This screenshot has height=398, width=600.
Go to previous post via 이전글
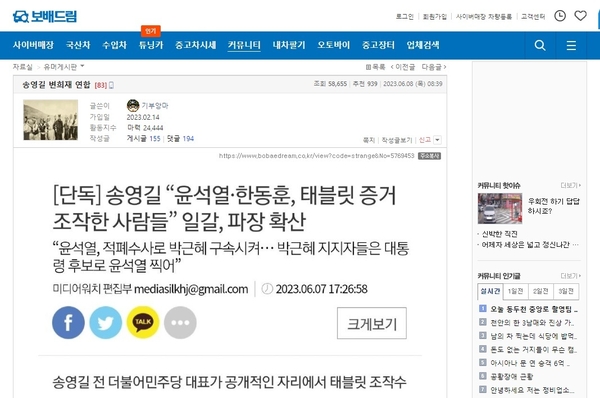tap(403, 67)
